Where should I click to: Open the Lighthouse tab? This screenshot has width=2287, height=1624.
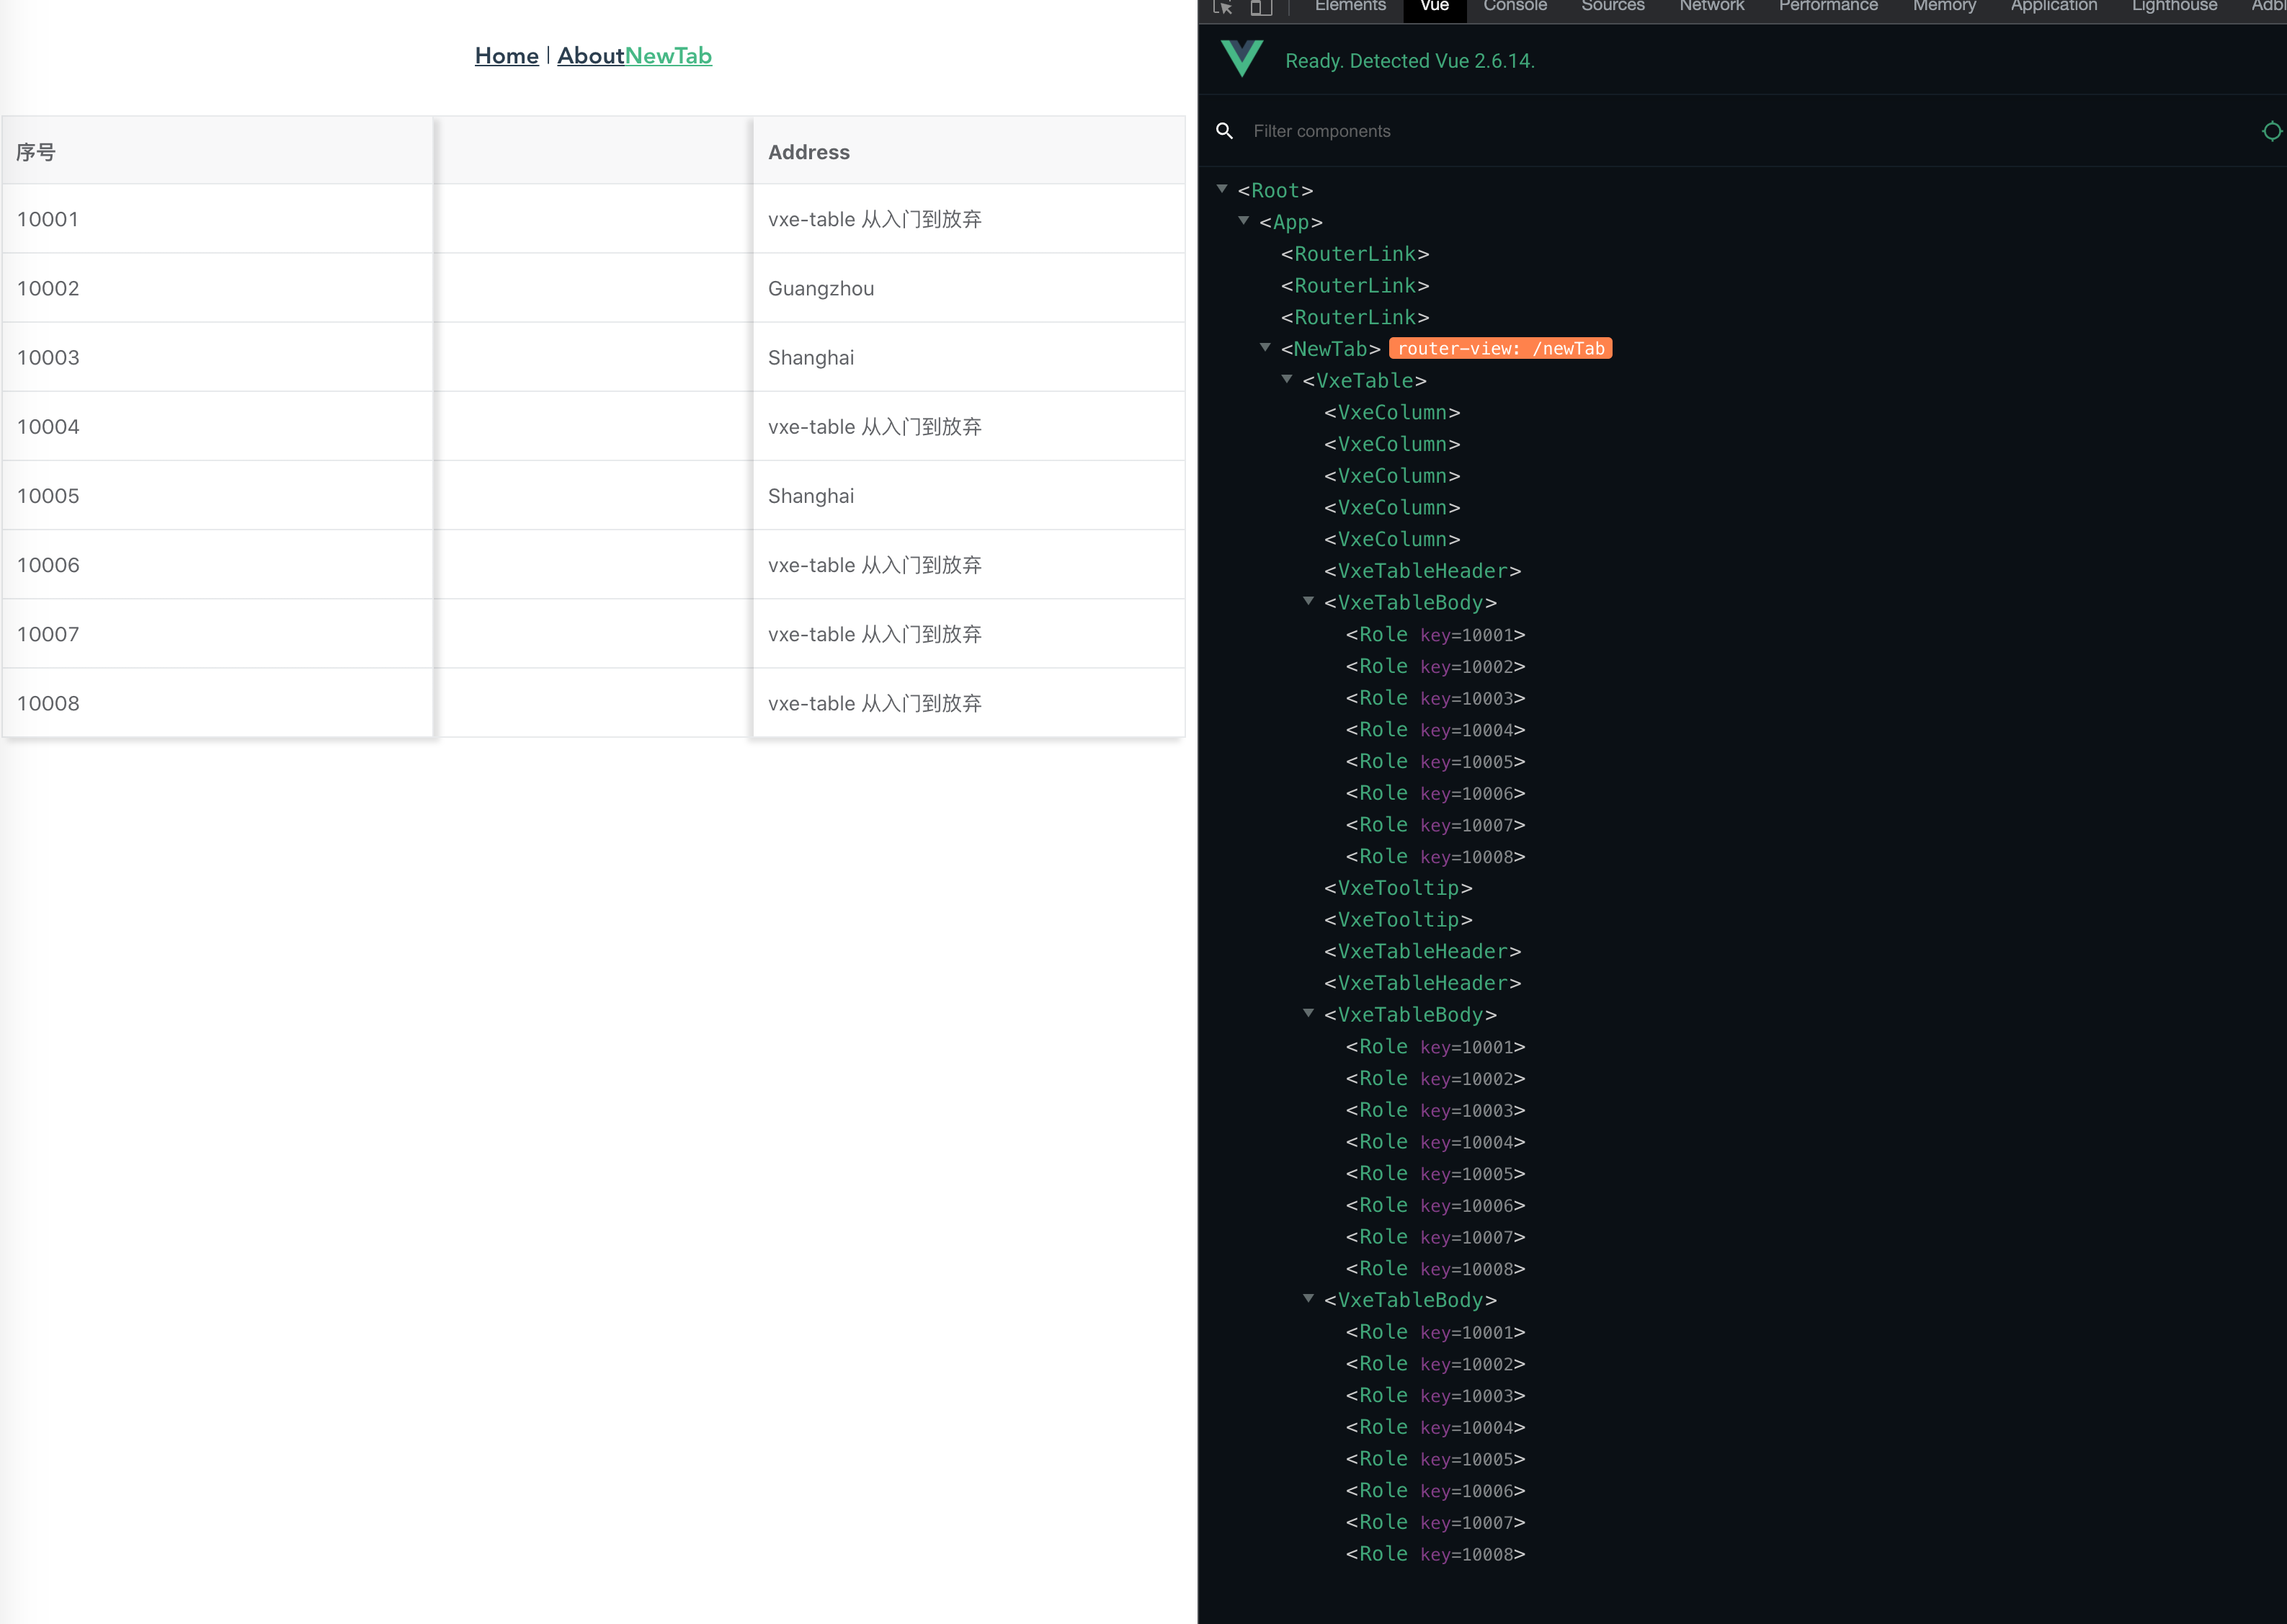click(x=2173, y=7)
